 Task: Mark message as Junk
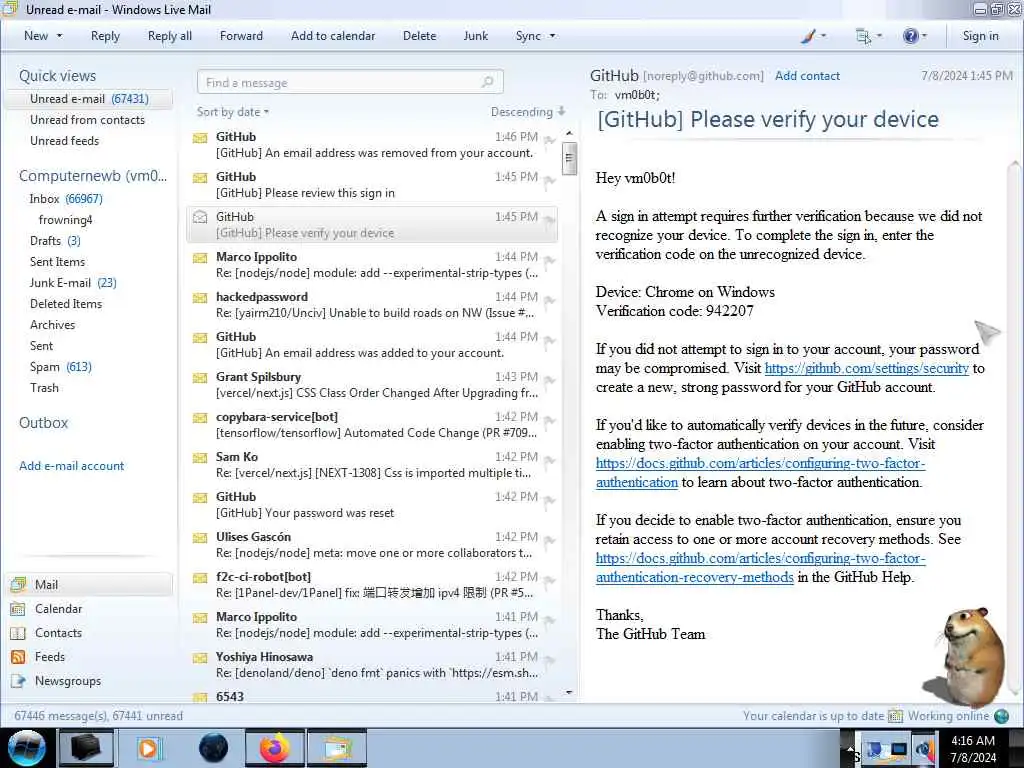click(x=475, y=36)
